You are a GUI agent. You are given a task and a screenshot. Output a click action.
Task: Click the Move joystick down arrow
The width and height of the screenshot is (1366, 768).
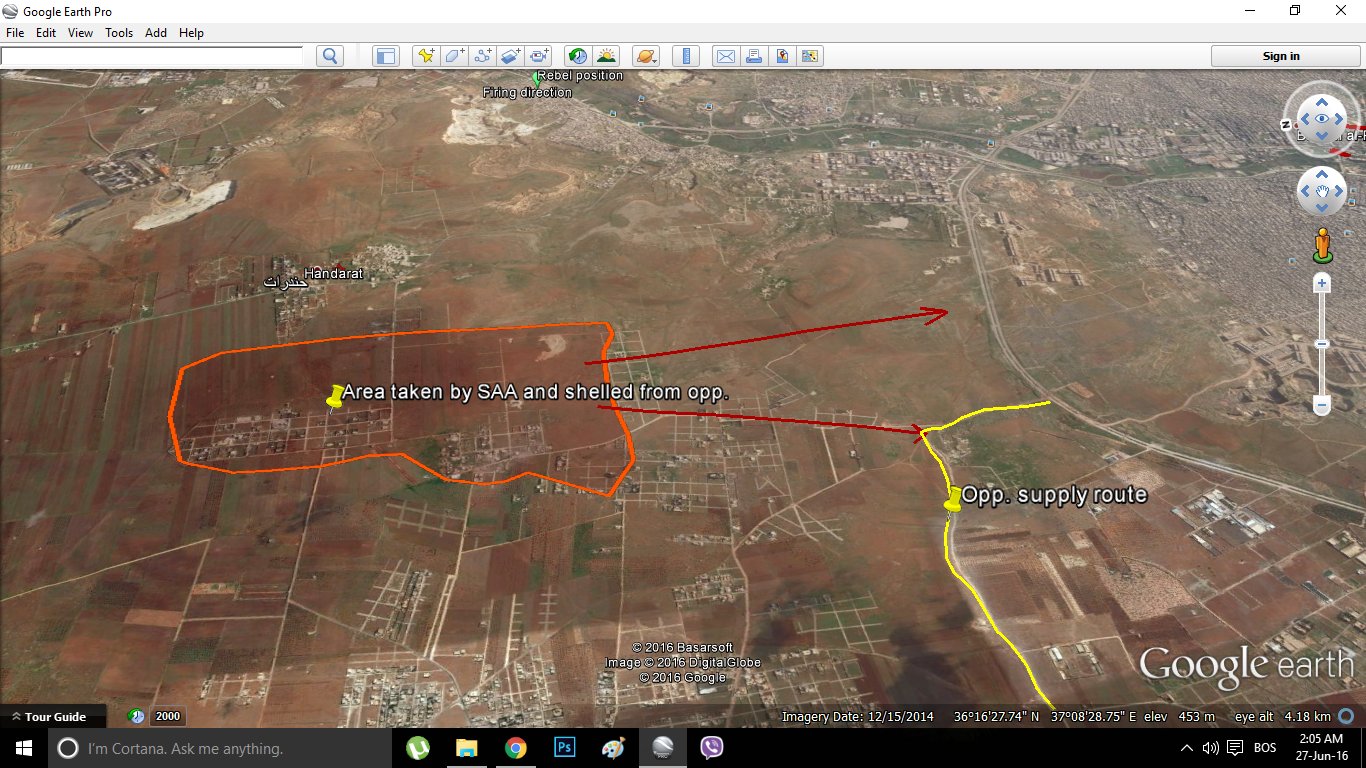click(1322, 208)
